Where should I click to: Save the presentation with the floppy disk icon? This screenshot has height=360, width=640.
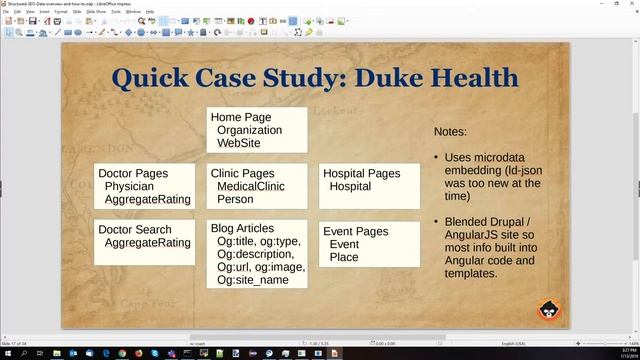click(32, 21)
